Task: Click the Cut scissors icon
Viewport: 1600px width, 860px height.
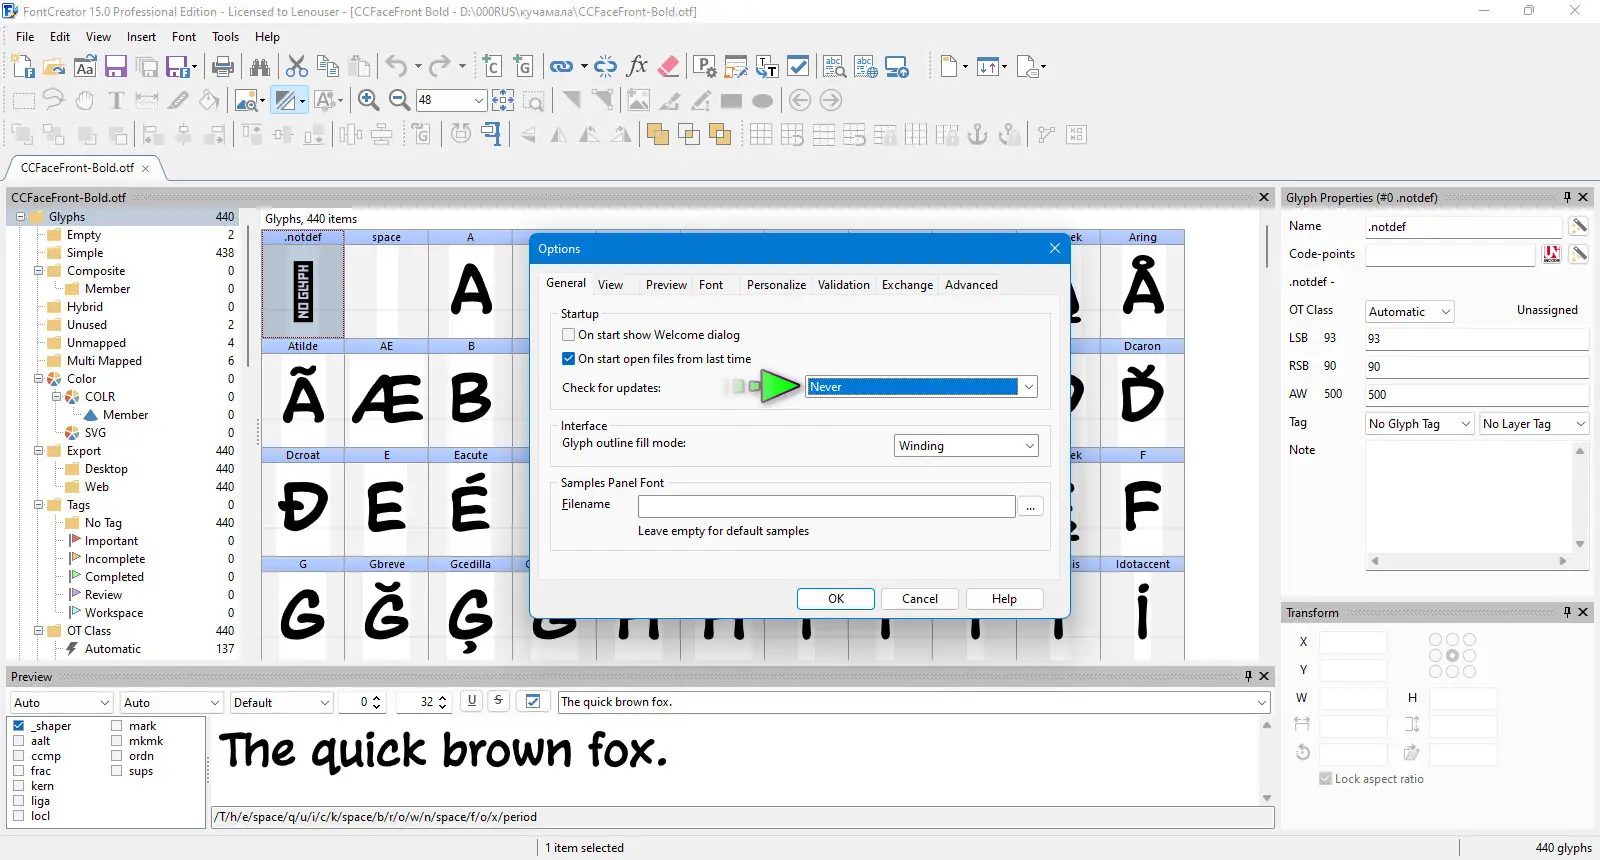Action: tap(297, 67)
